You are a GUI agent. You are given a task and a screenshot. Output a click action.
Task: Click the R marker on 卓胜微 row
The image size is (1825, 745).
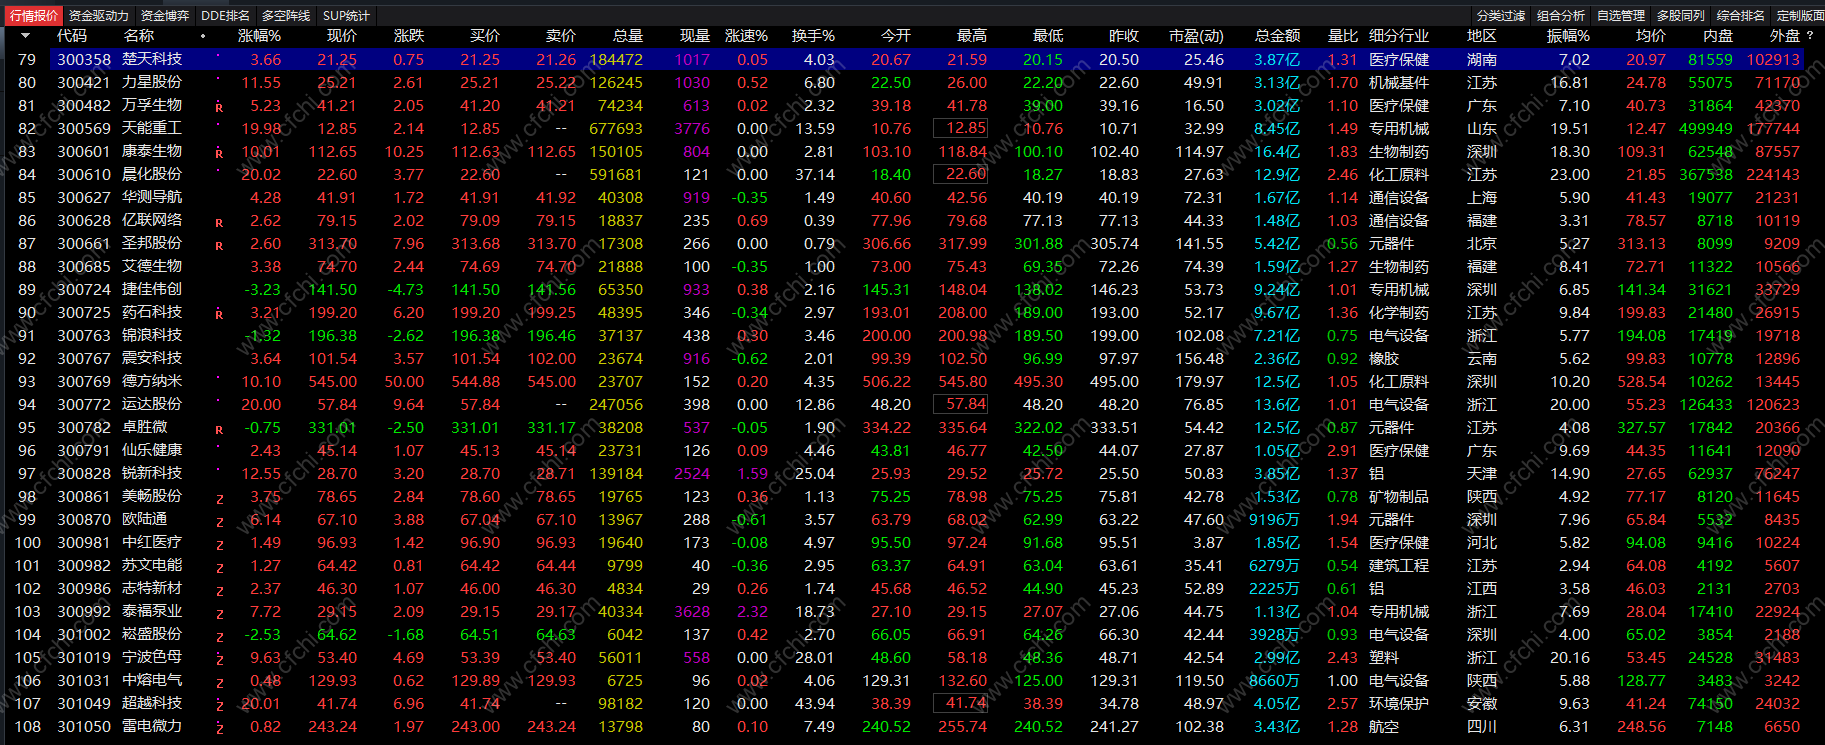219,429
